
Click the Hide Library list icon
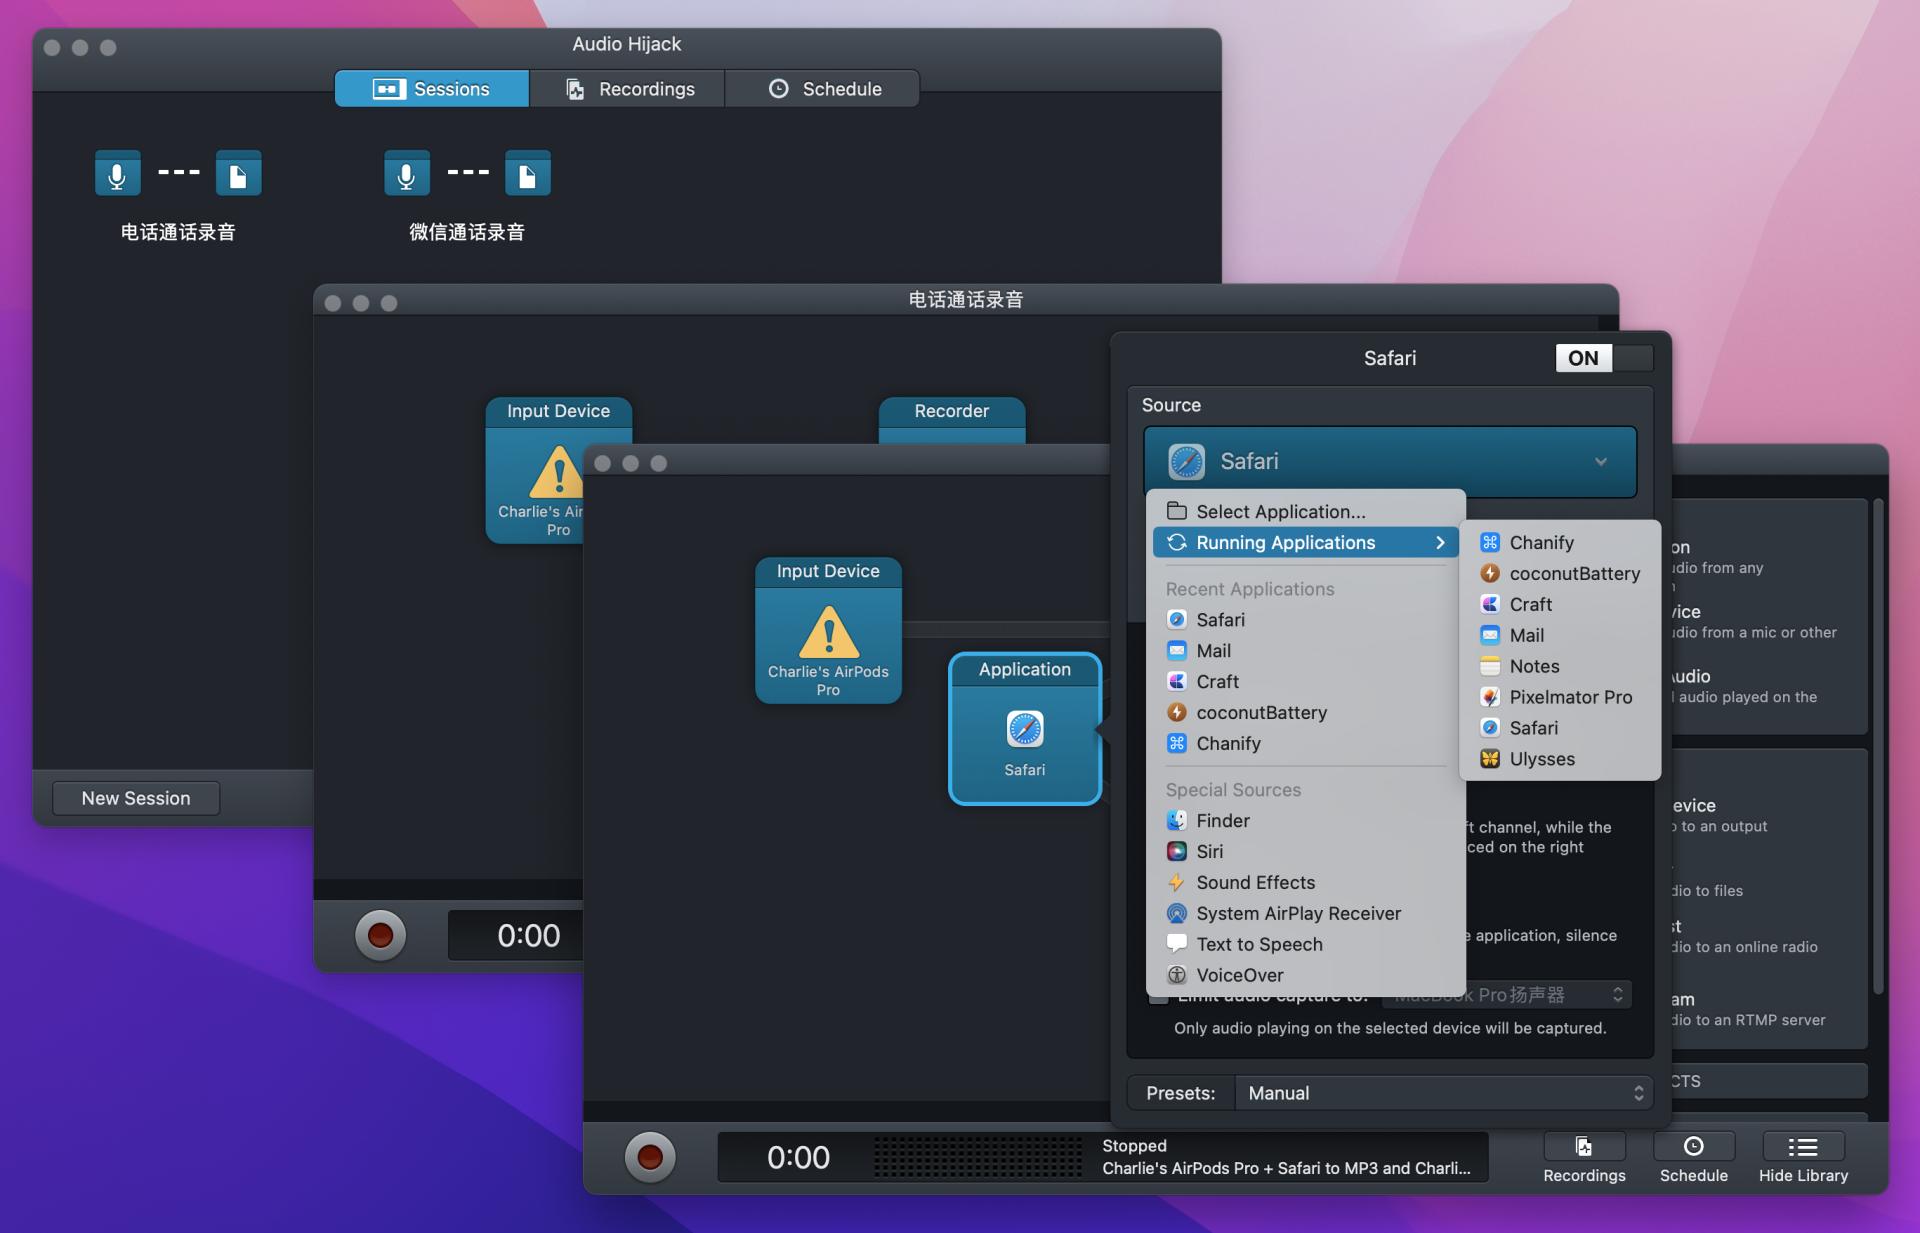(1802, 1147)
